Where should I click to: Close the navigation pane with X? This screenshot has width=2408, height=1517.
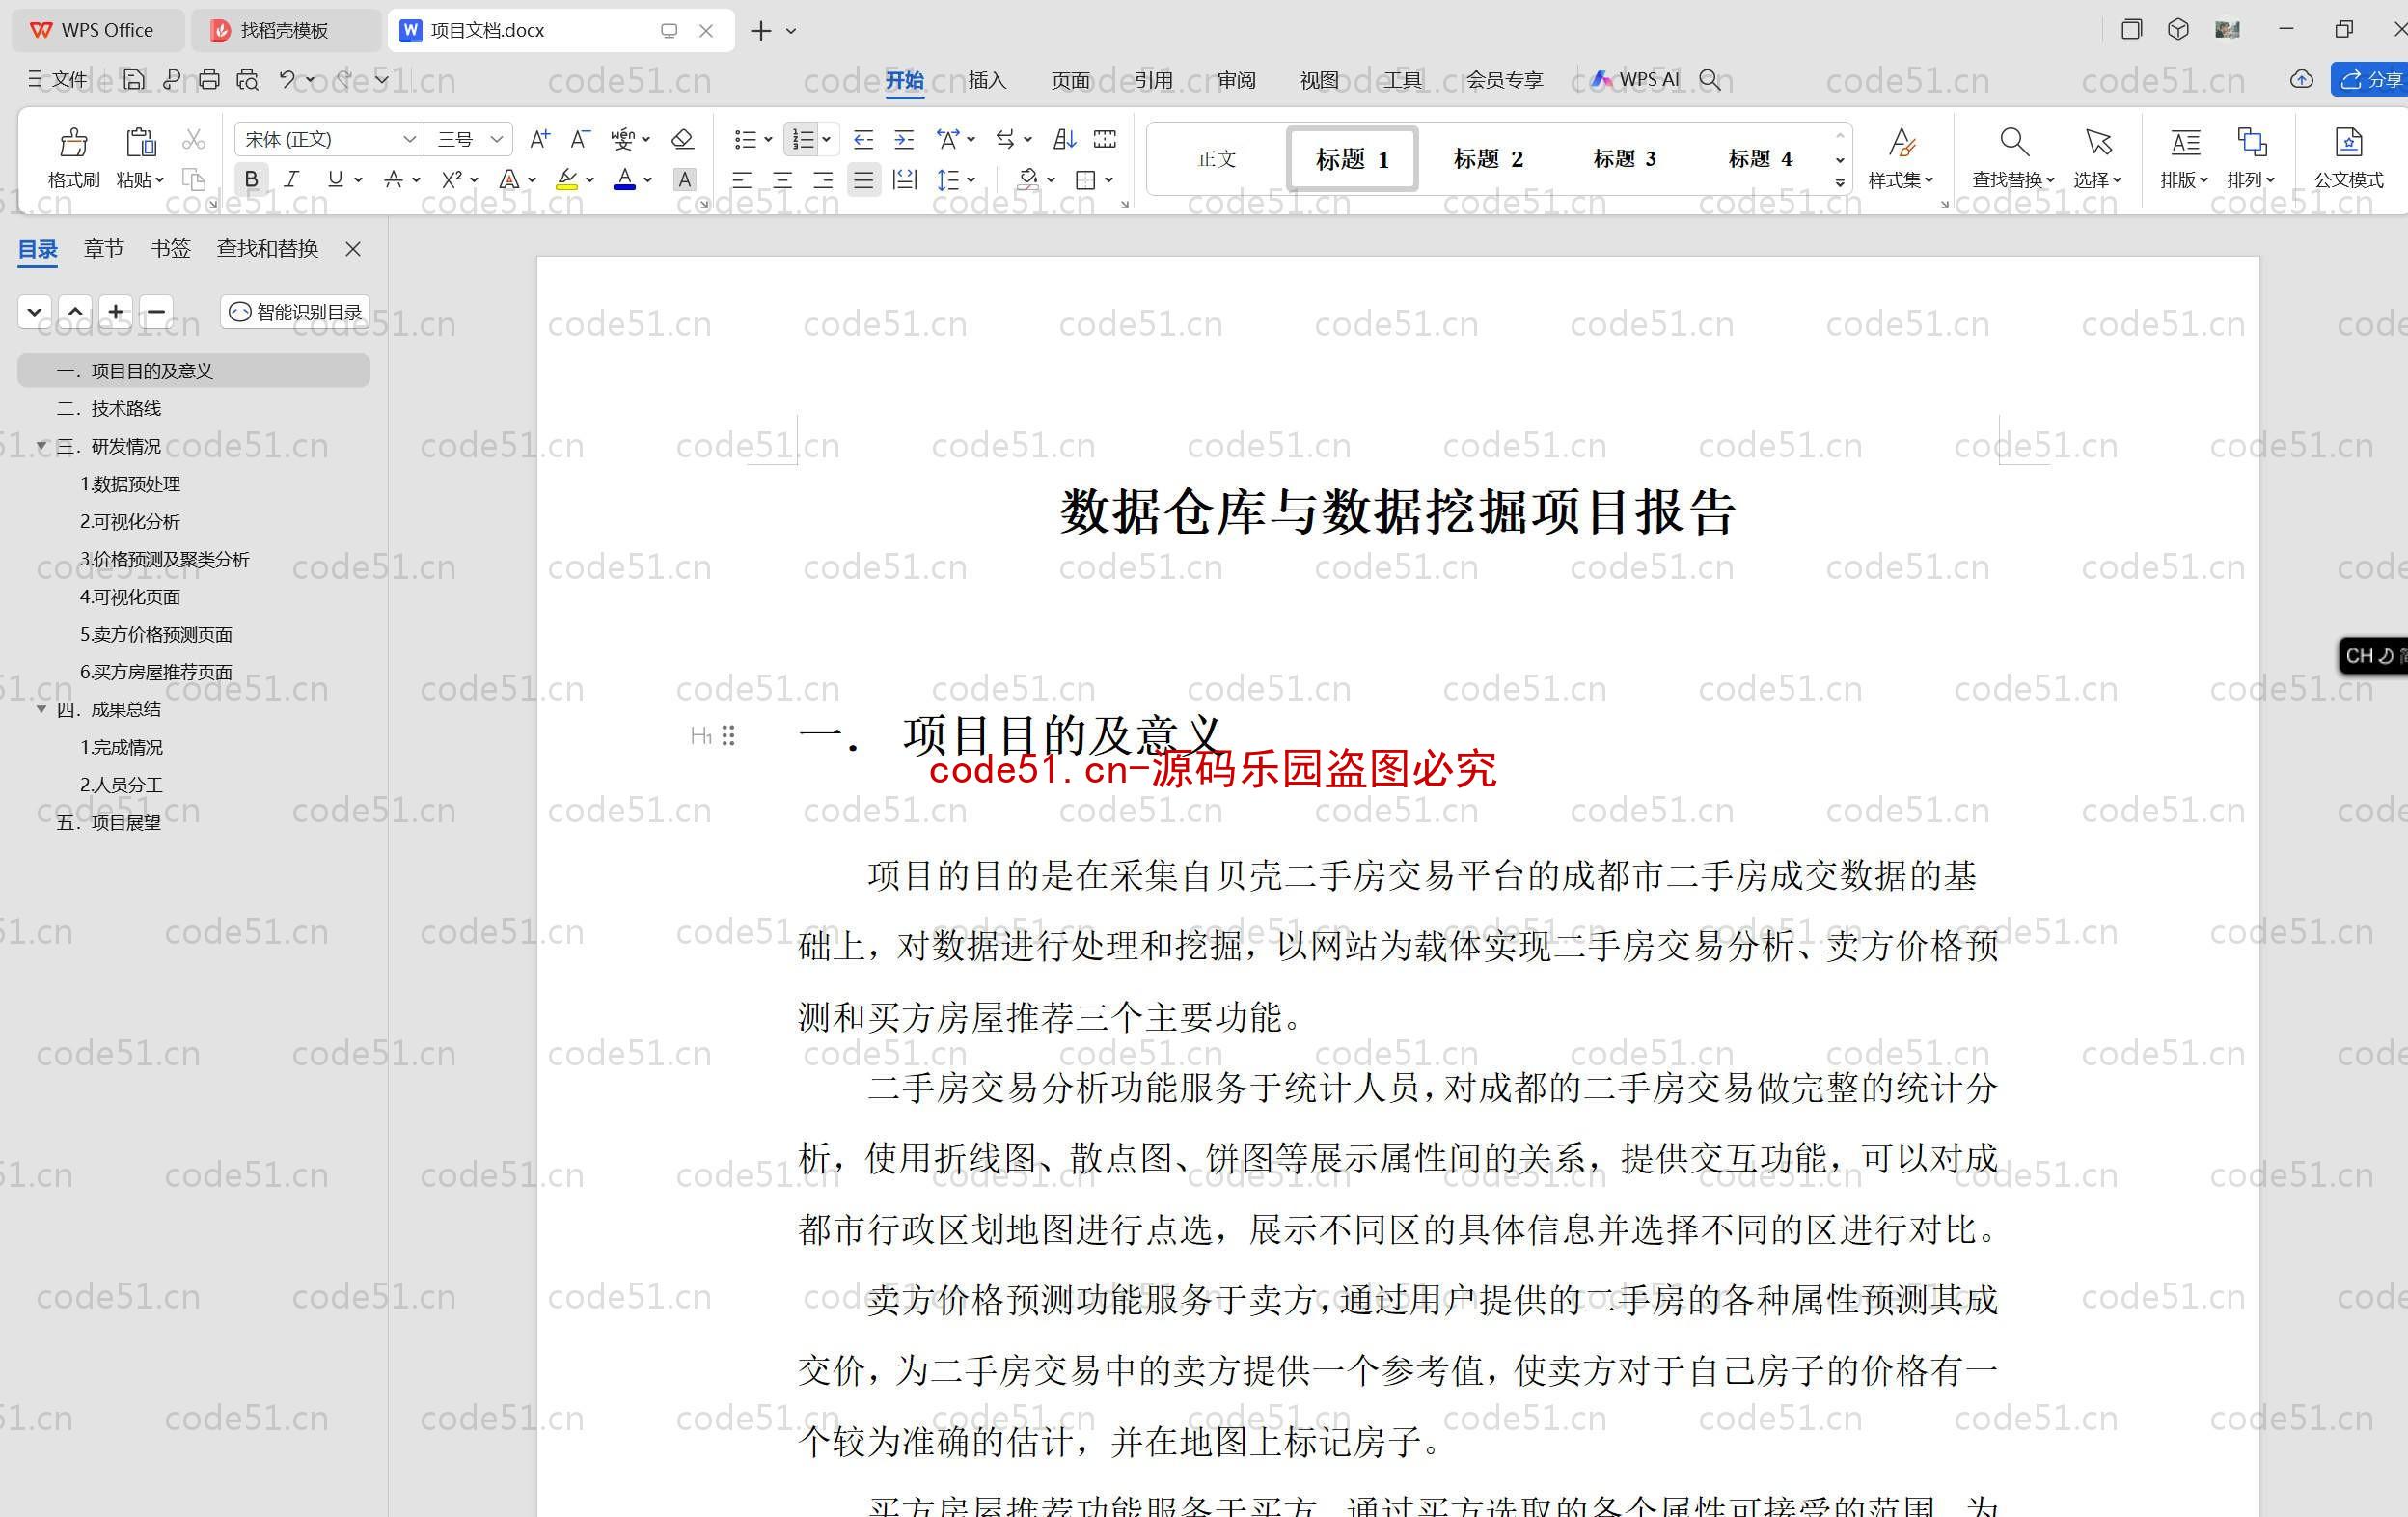(353, 248)
